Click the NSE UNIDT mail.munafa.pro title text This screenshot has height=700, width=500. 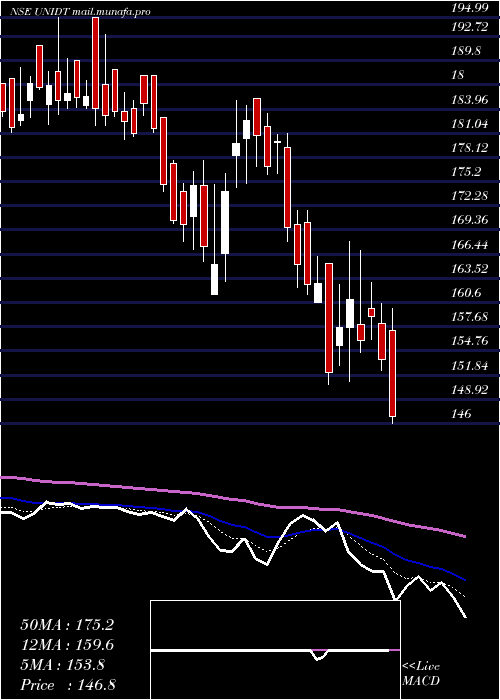point(81,12)
